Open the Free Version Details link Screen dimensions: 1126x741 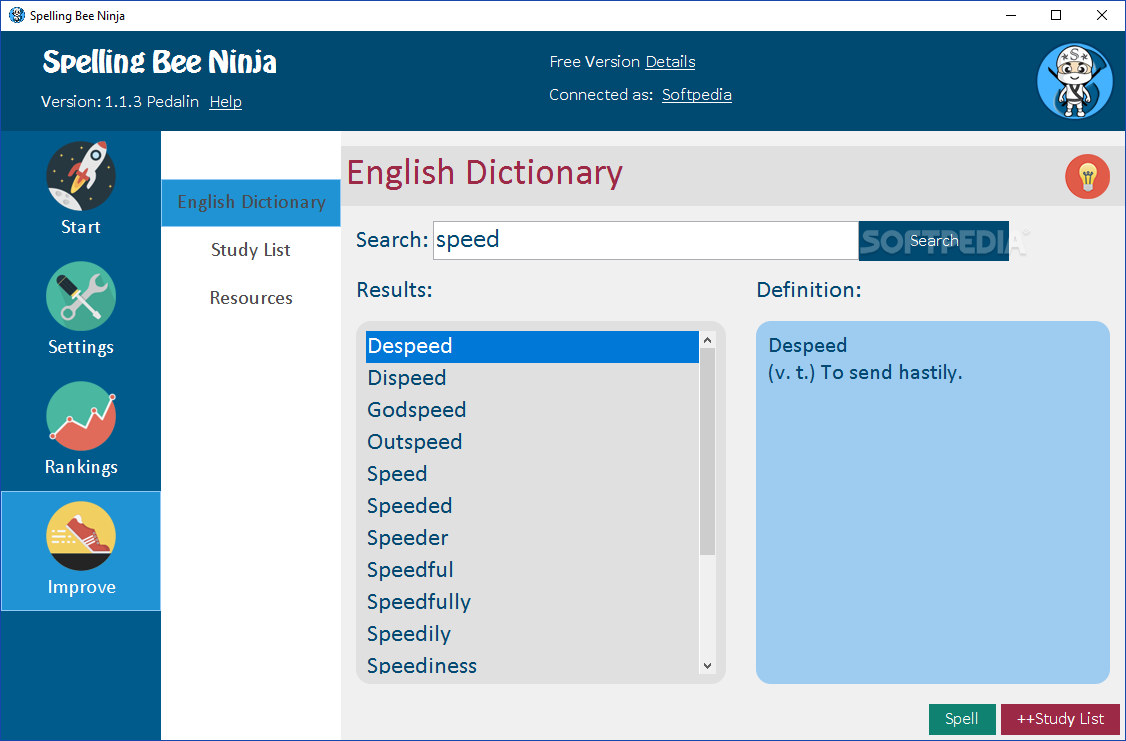(x=670, y=62)
